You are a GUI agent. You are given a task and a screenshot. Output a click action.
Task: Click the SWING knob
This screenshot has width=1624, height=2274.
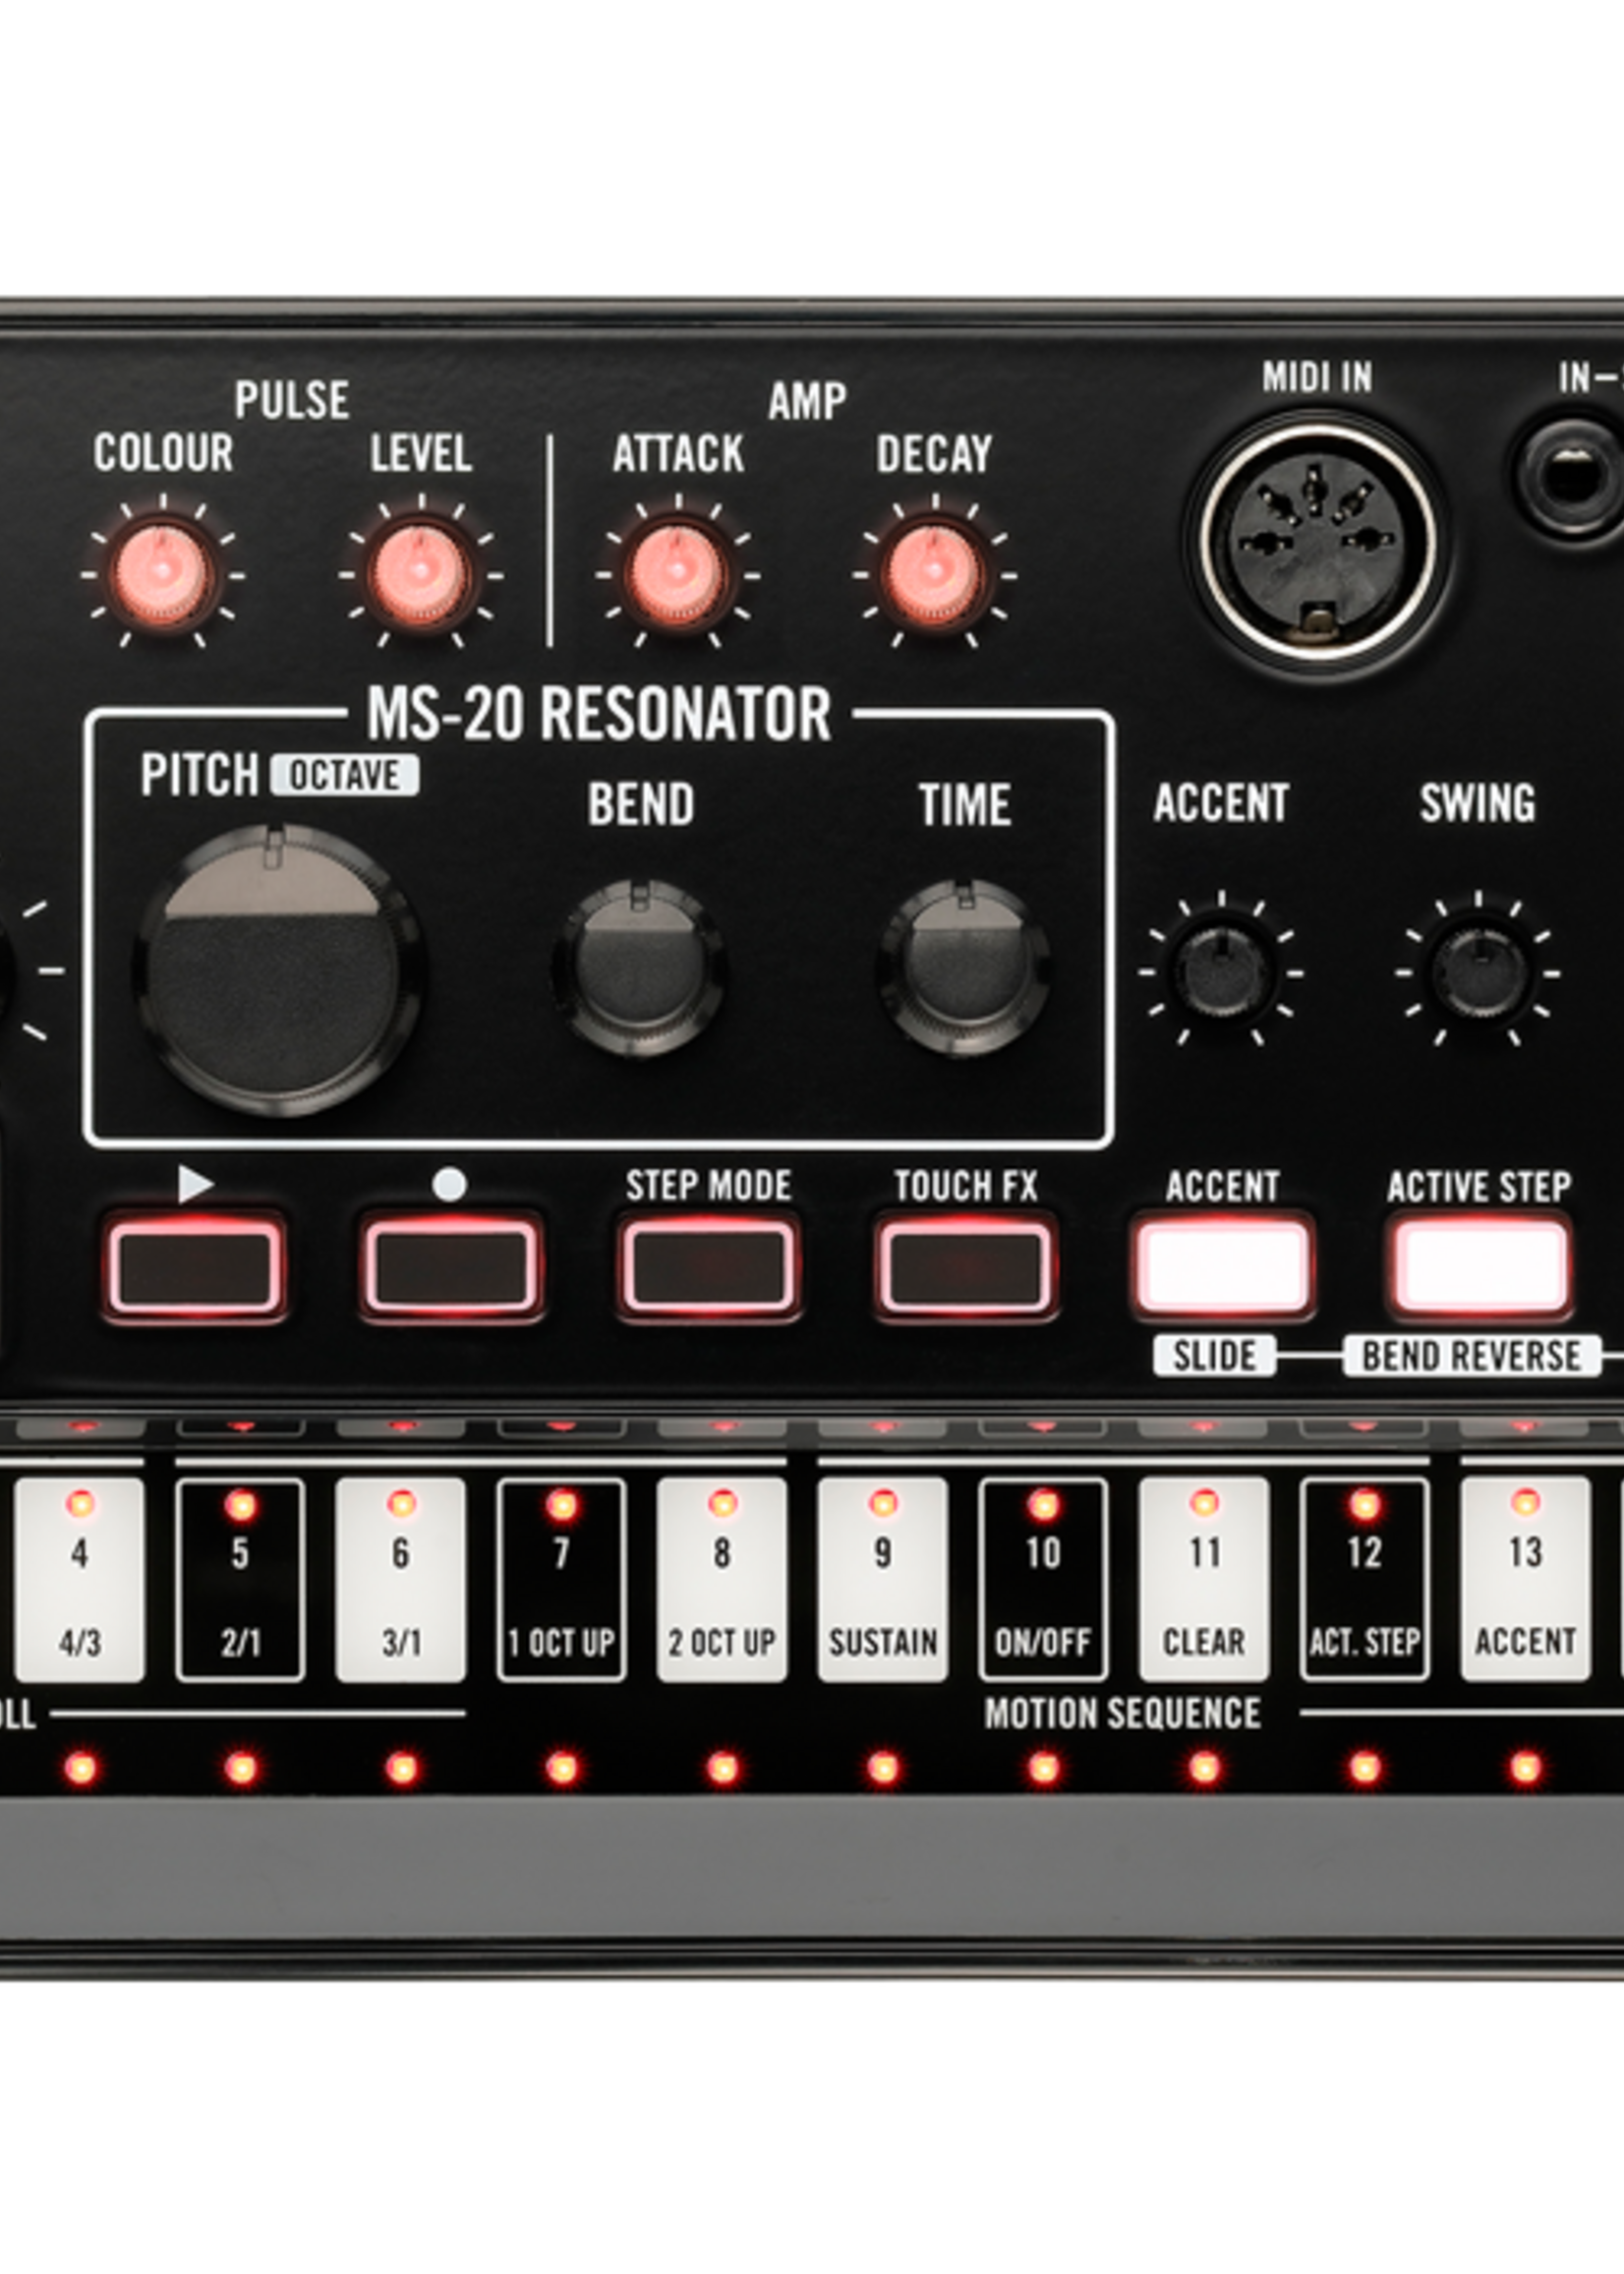pyautogui.click(x=1478, y=972)
